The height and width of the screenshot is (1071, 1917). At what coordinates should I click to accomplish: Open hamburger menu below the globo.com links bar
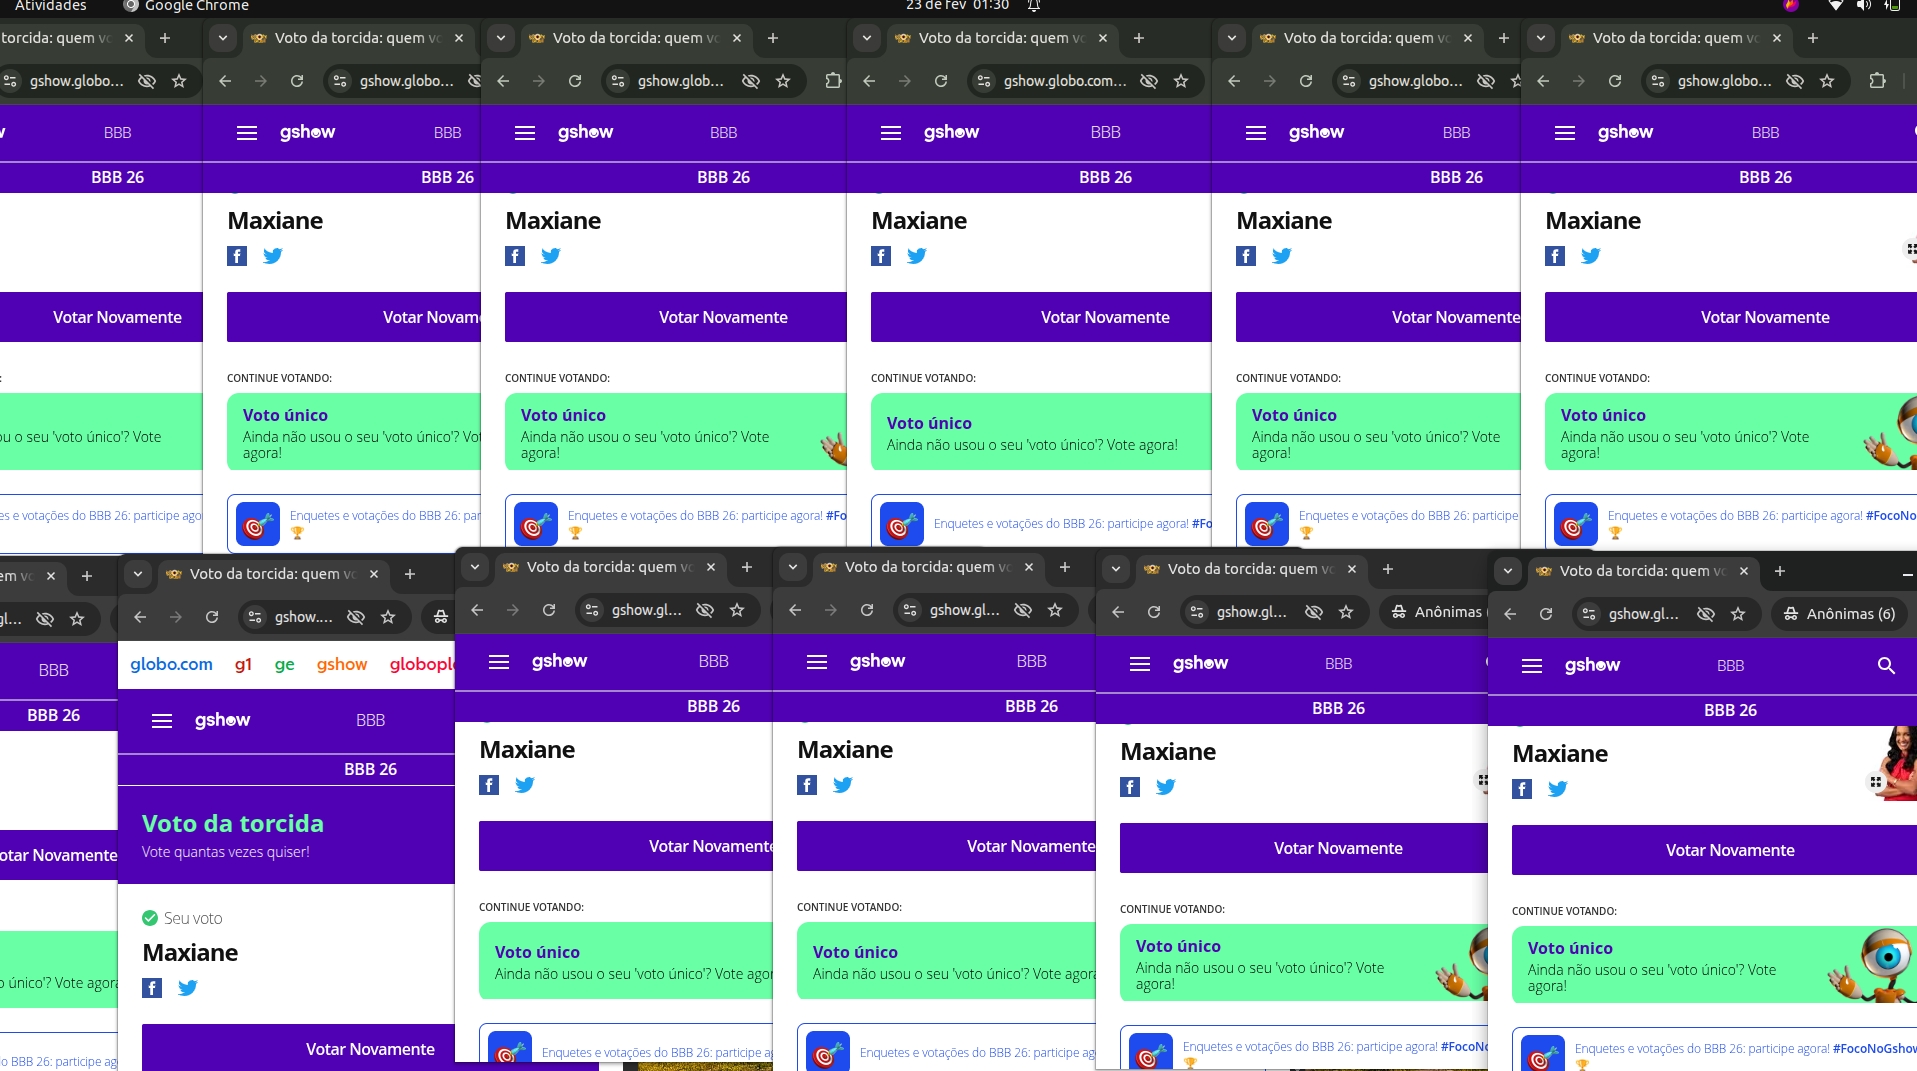162,721
